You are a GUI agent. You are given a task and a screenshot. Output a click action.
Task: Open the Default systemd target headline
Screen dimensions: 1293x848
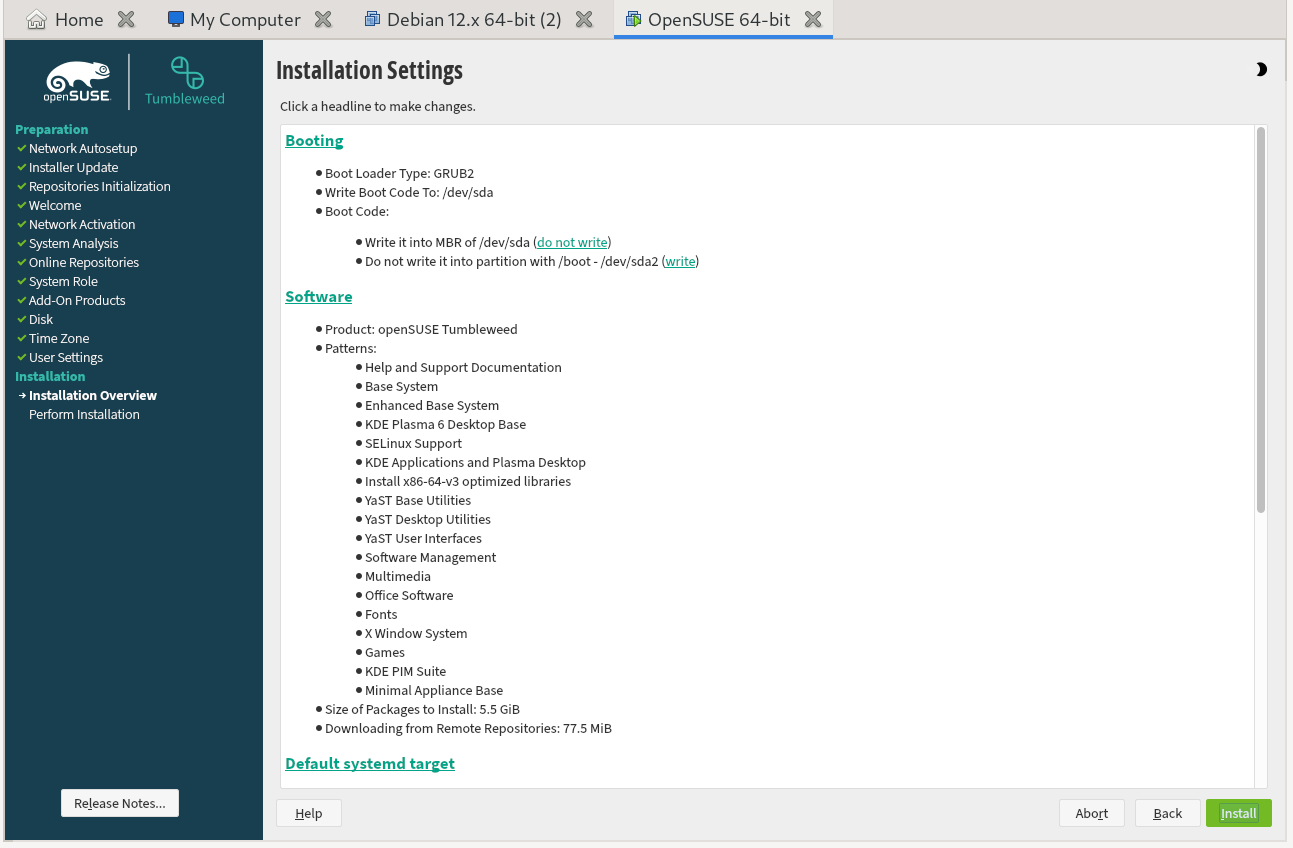click(x=370, y=764)
